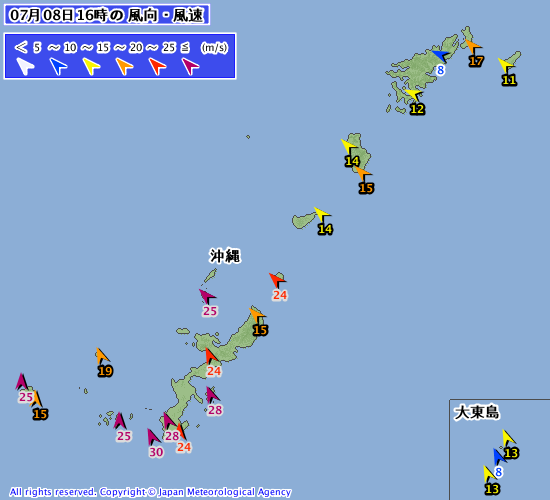Click the legend threshold number 5

37,47
